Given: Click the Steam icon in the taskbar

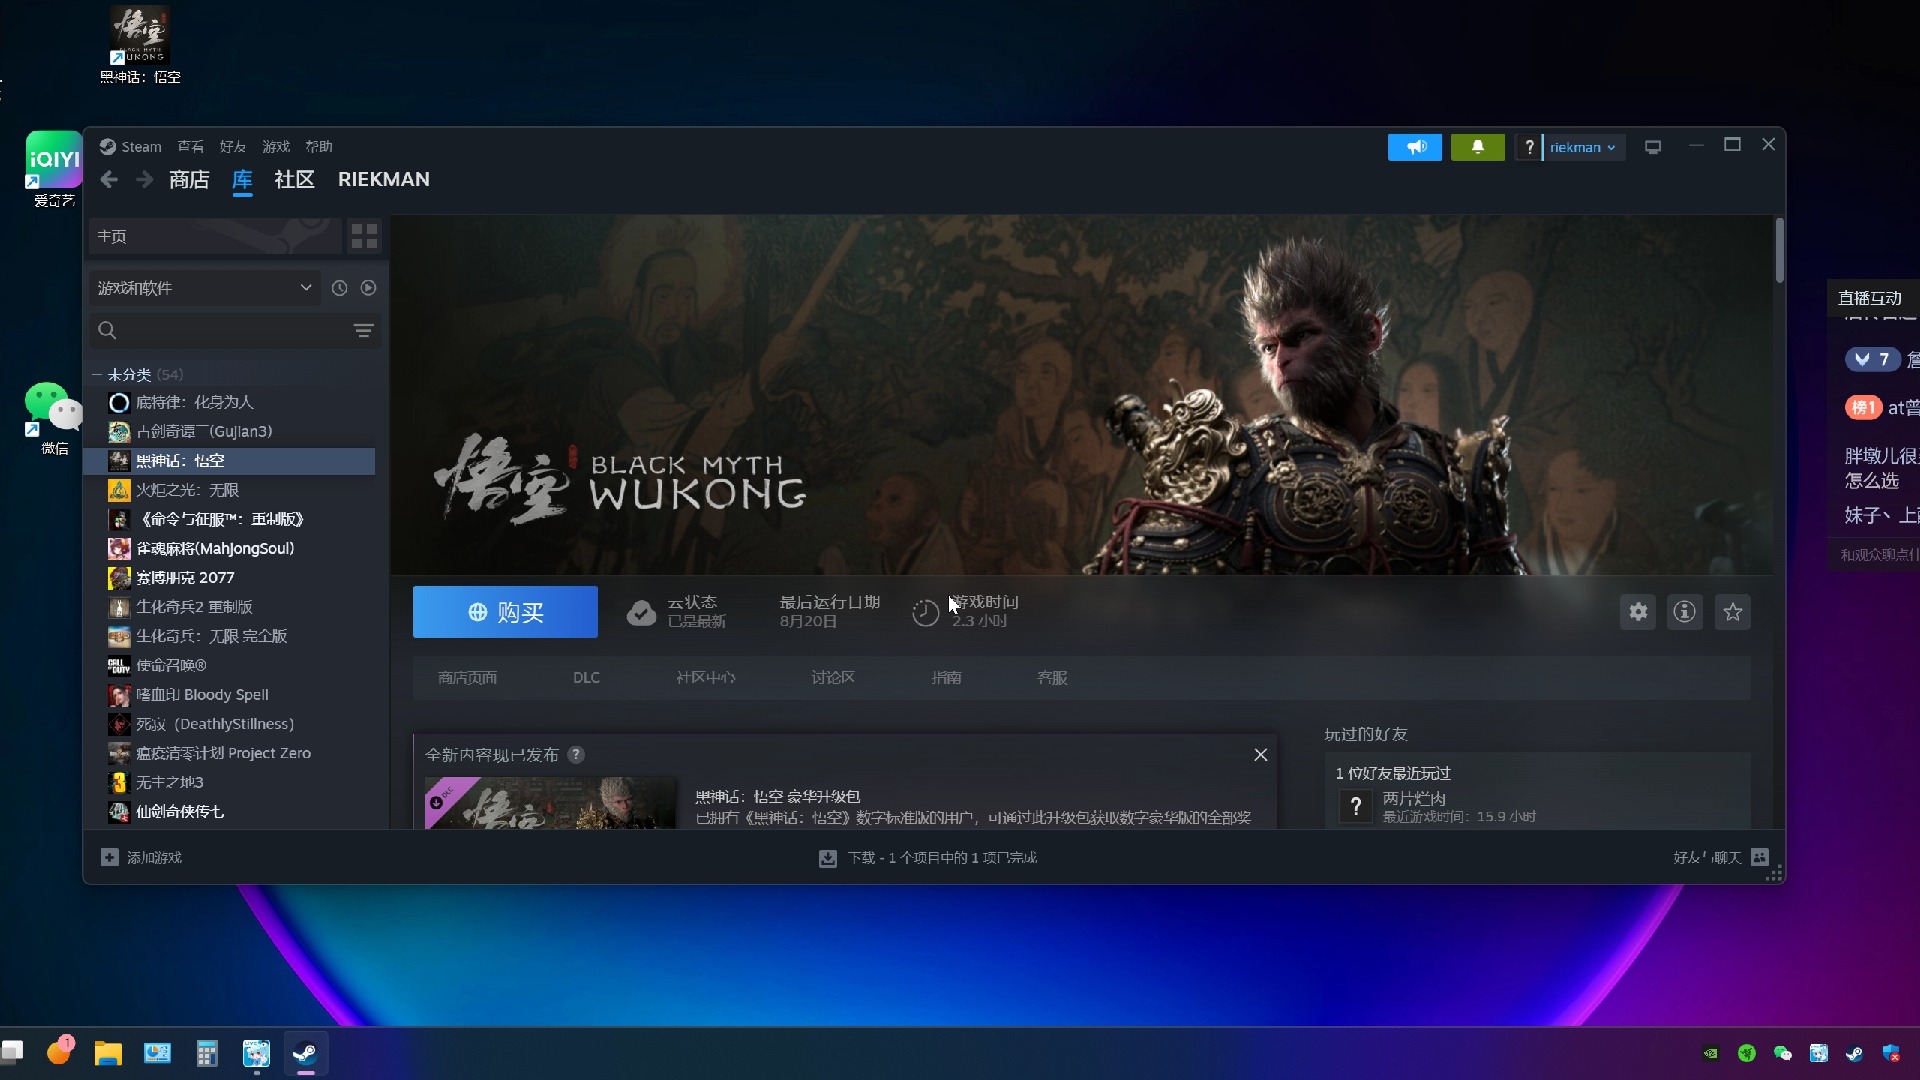Looking at the screenshot, I should point(305,1053).
